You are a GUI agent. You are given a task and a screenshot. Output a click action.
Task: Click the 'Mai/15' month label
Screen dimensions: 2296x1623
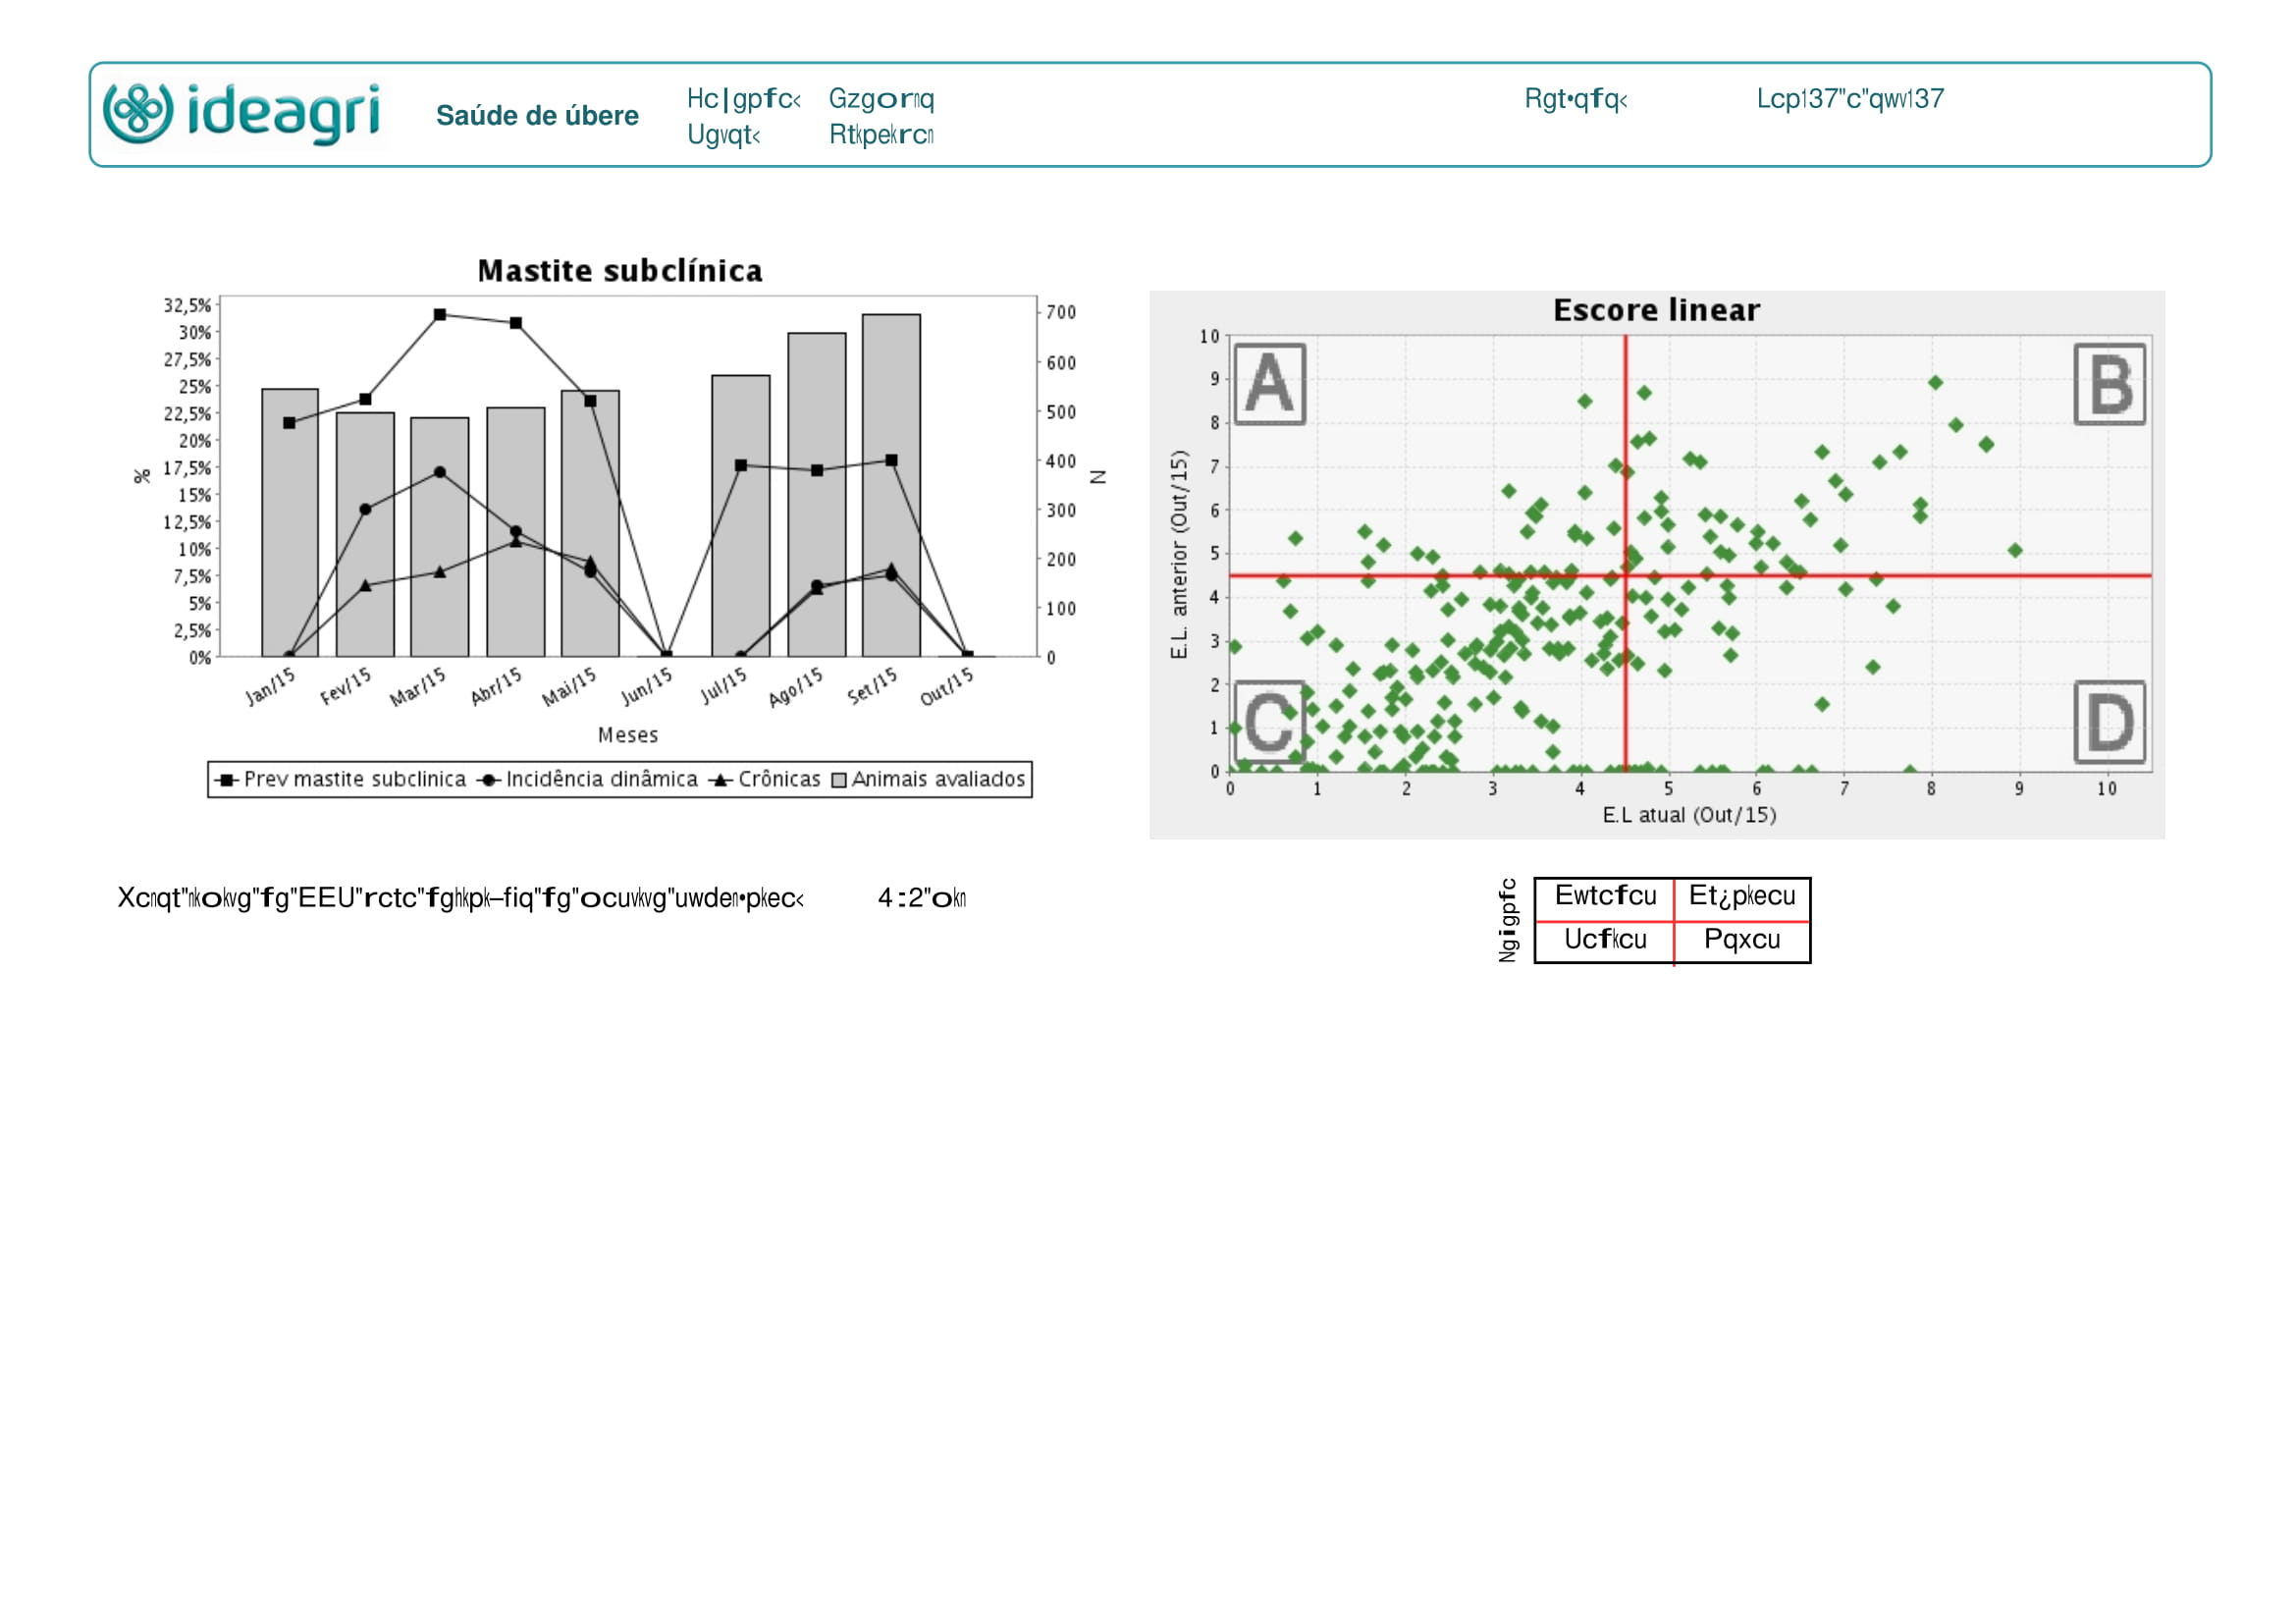click(569, 687)
